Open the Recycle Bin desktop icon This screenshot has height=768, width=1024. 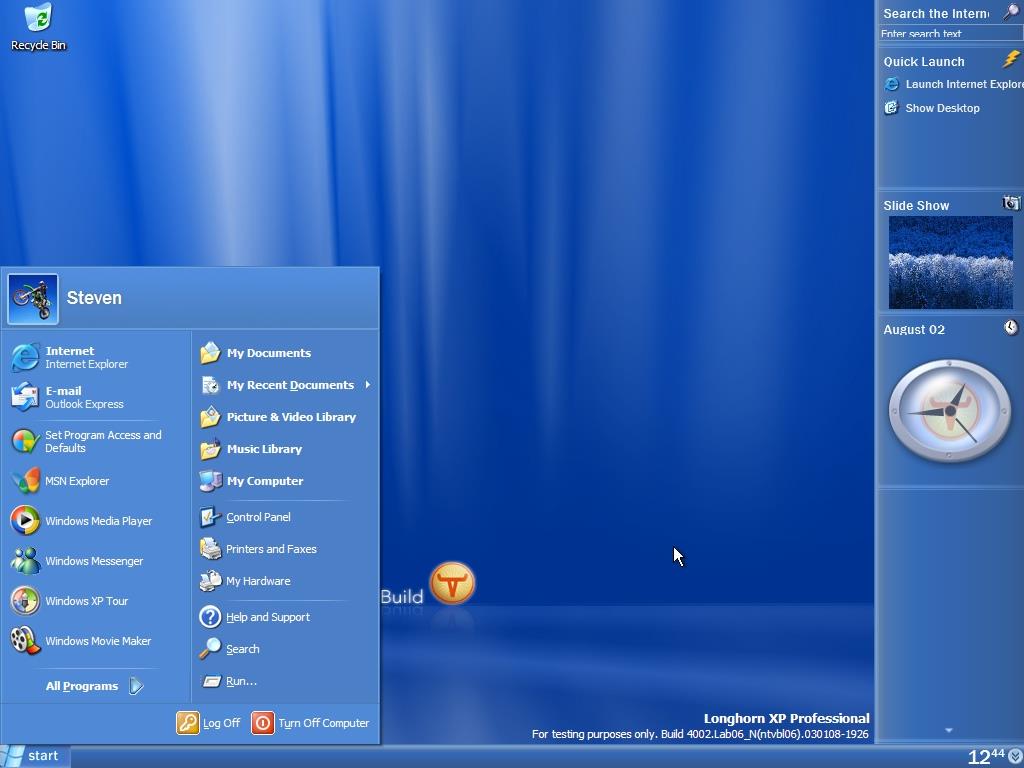point(39,27)
